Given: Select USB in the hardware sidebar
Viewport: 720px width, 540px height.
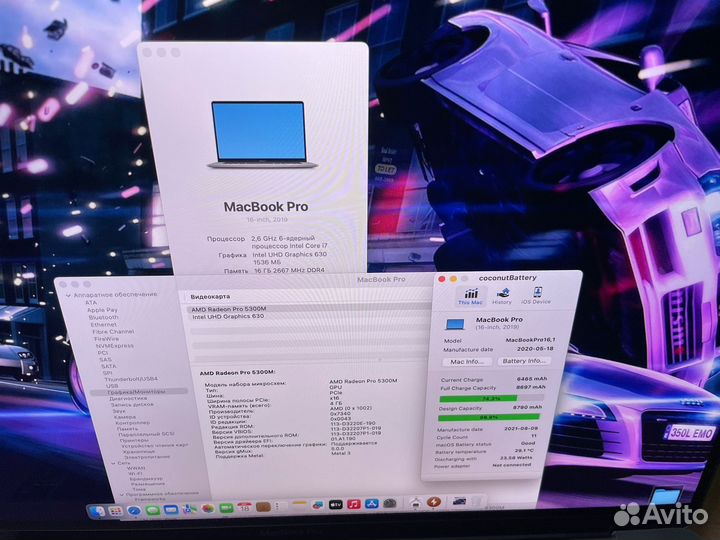Looking at the screenshot, I should click(x=112, y=386).
